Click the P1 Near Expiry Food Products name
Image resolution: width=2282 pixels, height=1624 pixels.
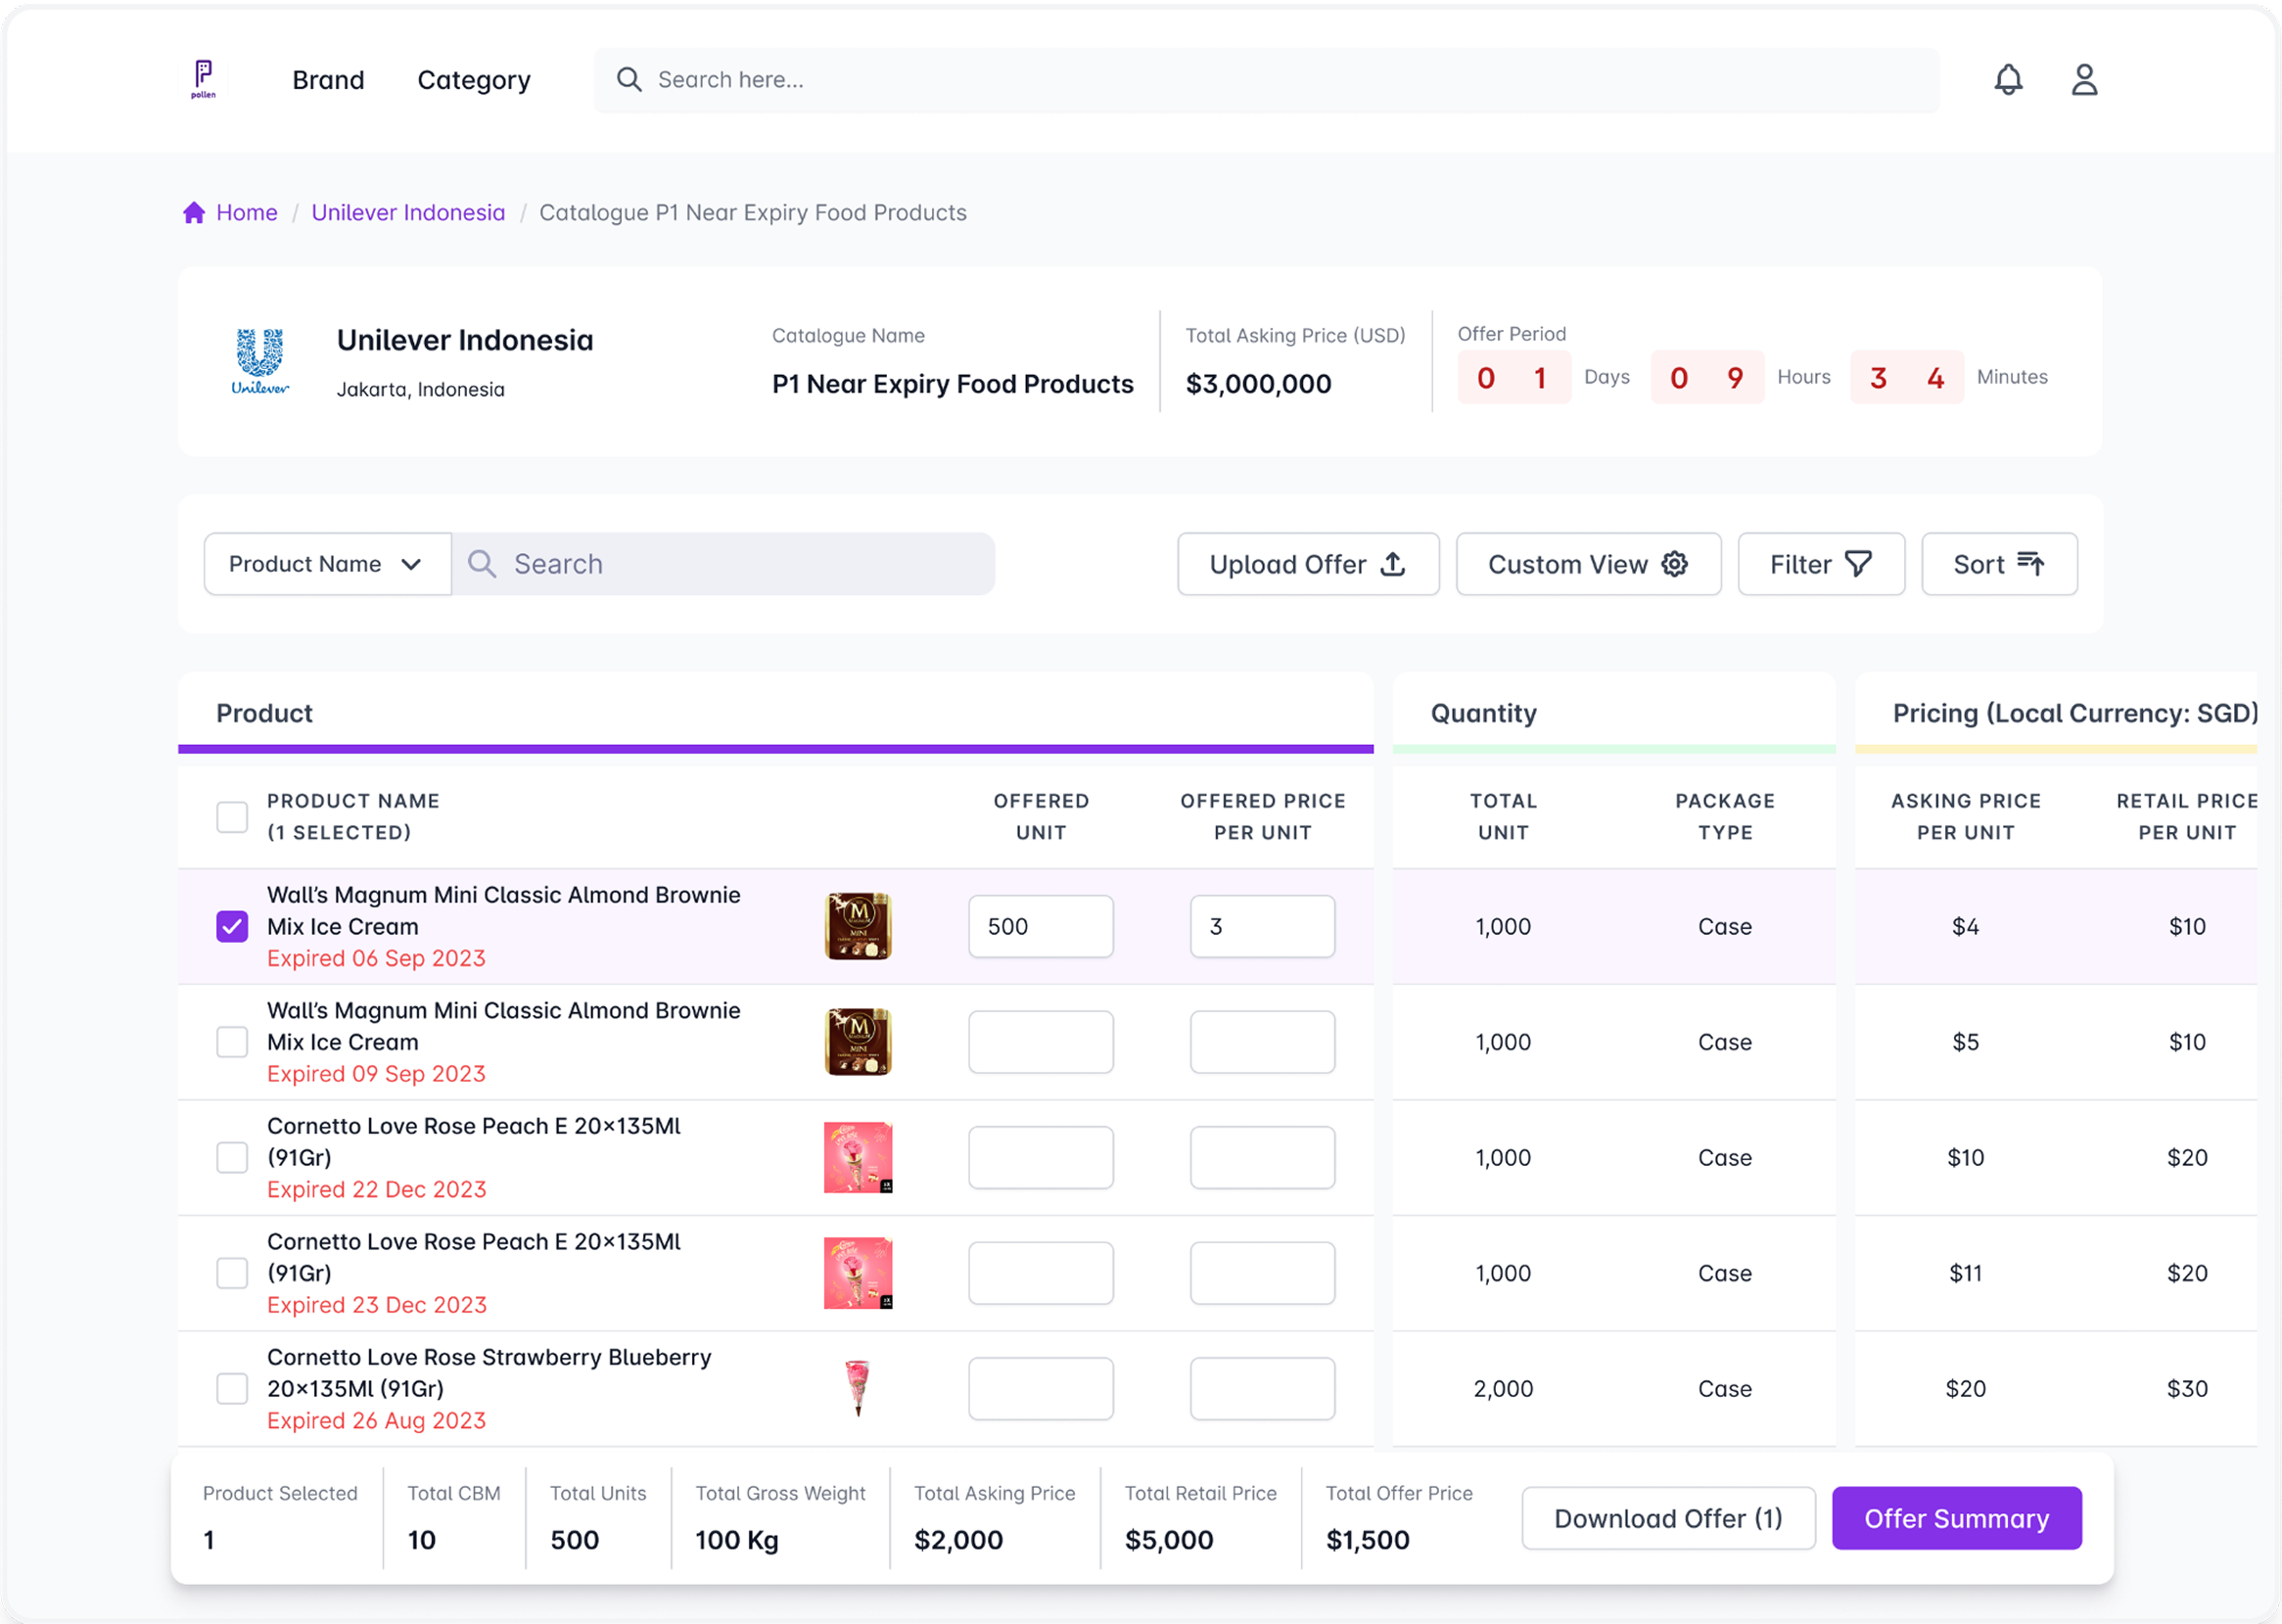(x=952, y=384)
